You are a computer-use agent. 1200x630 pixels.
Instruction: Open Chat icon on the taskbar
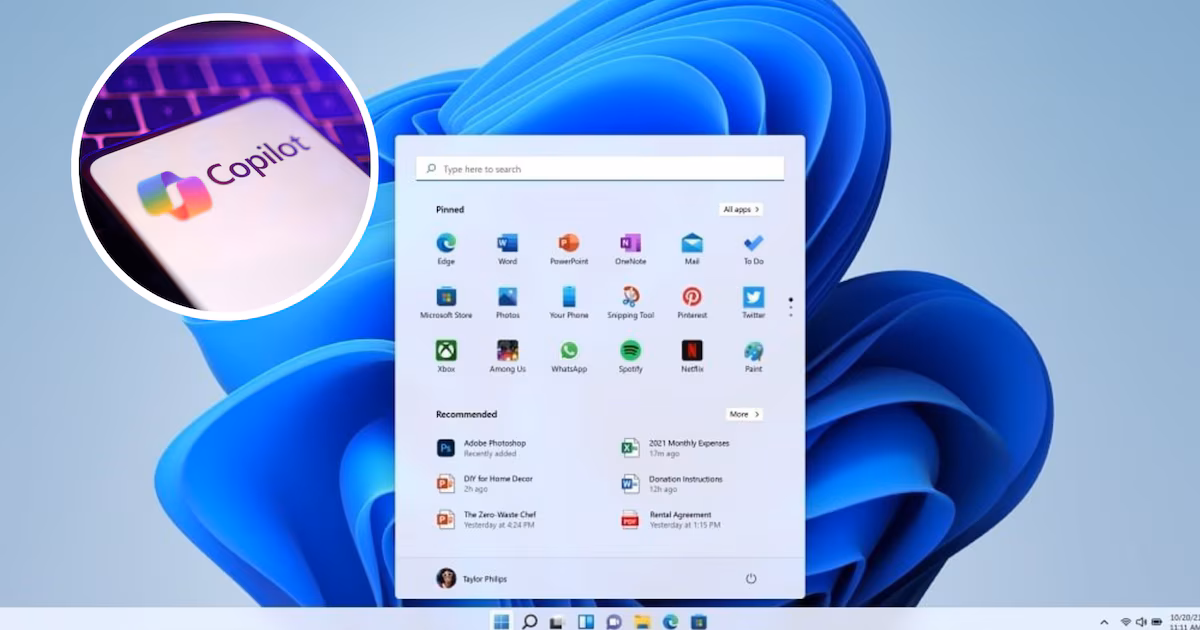coord(614,621)
